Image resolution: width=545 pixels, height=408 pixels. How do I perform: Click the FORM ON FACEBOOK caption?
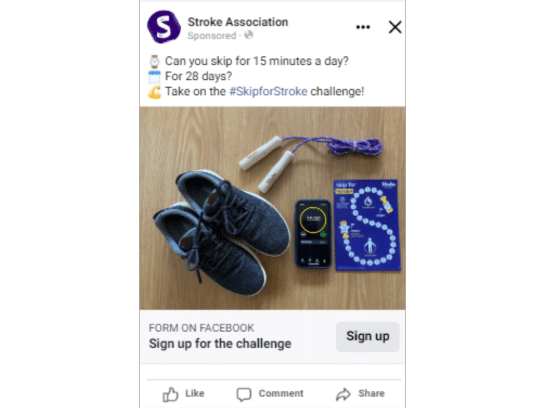[201, 328]
